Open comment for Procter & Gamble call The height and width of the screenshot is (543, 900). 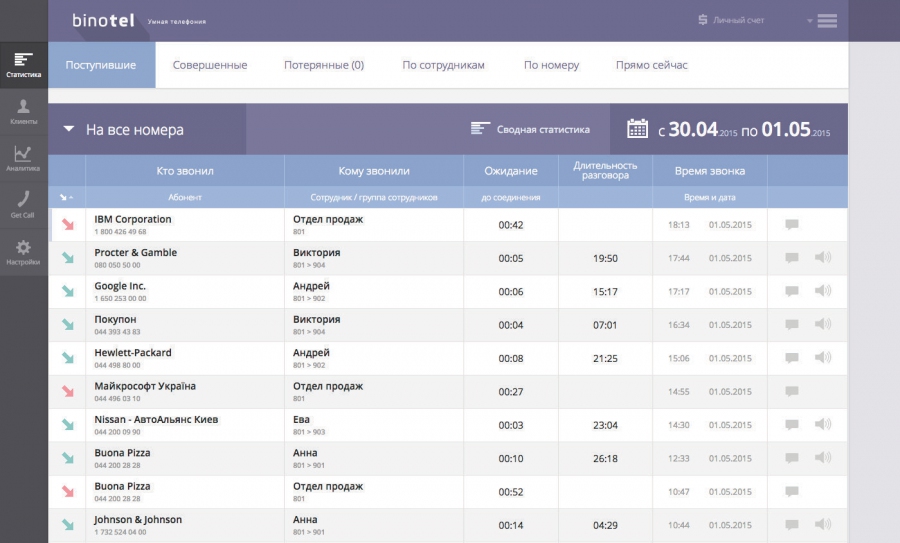click(792, 258)
